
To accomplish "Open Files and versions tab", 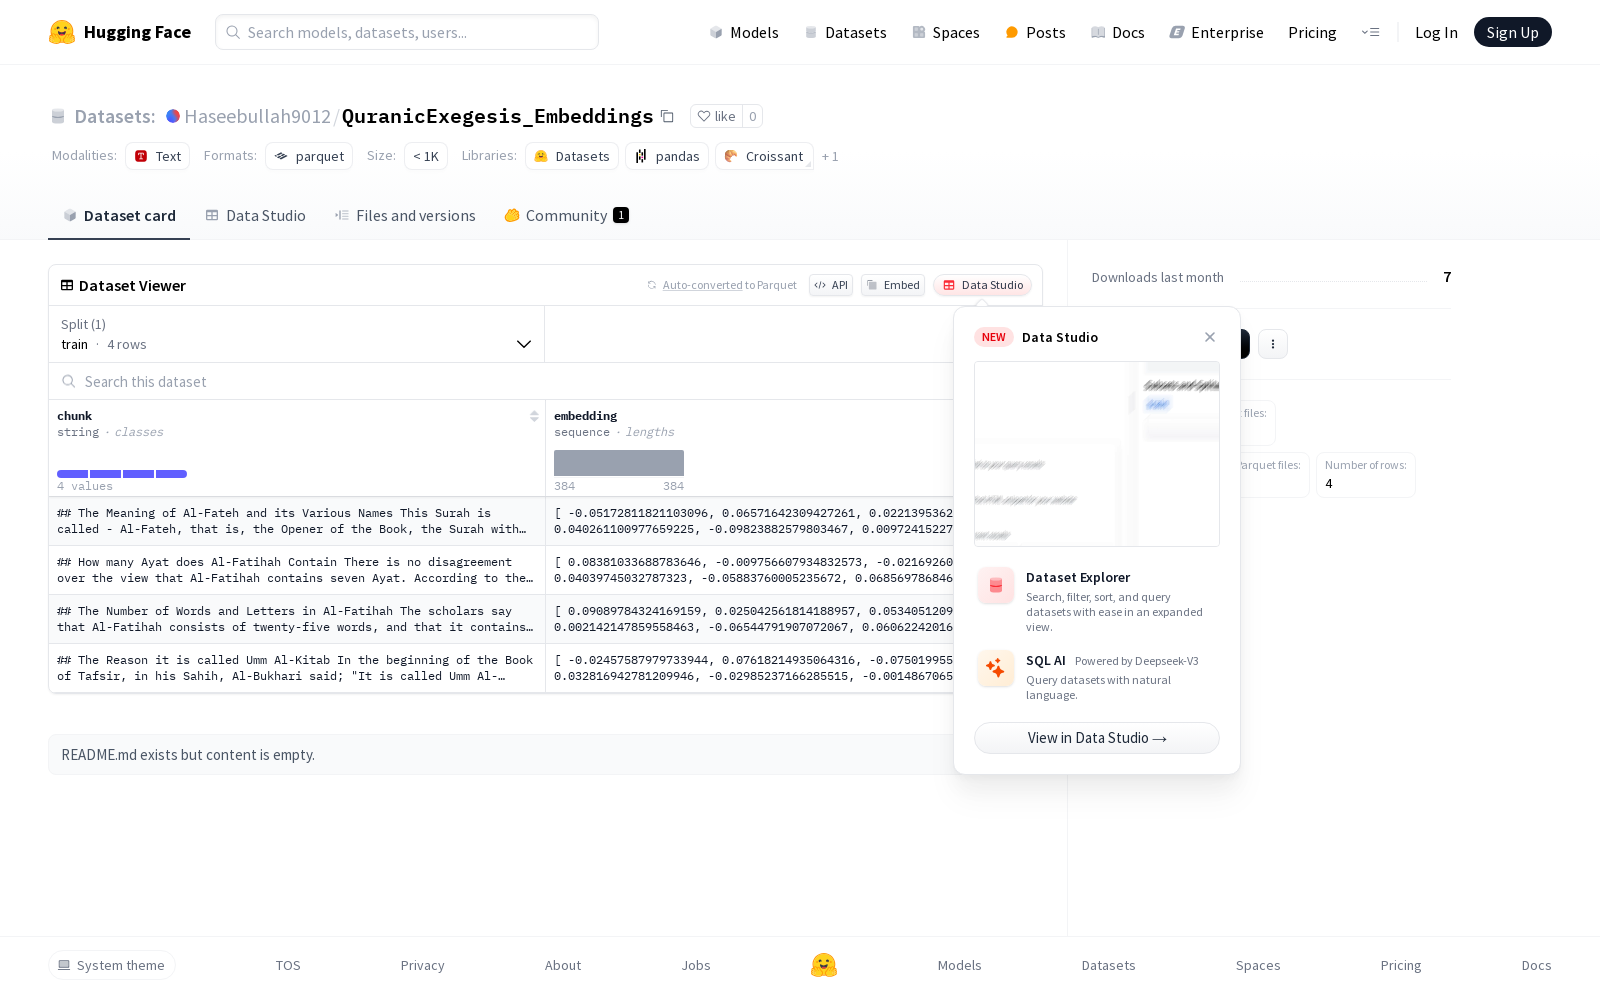I will pos(405,215).
